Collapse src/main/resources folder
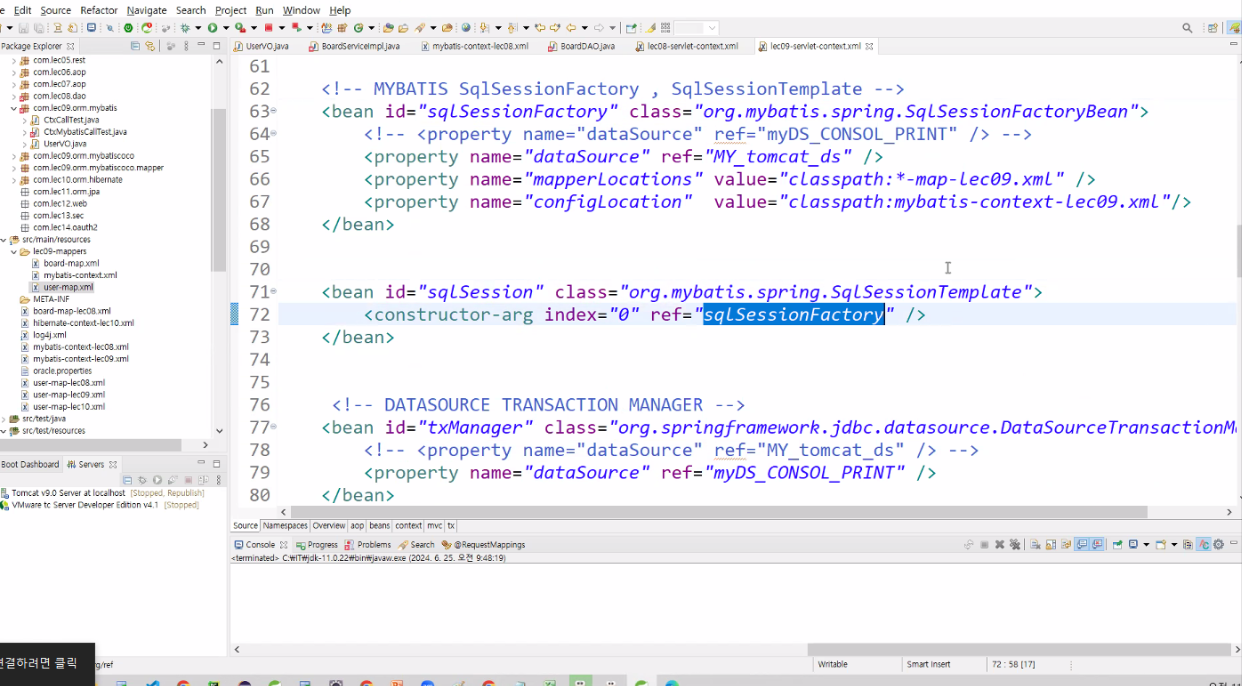The height and width of the screenshot is (686, 1242). click(4, 240)
